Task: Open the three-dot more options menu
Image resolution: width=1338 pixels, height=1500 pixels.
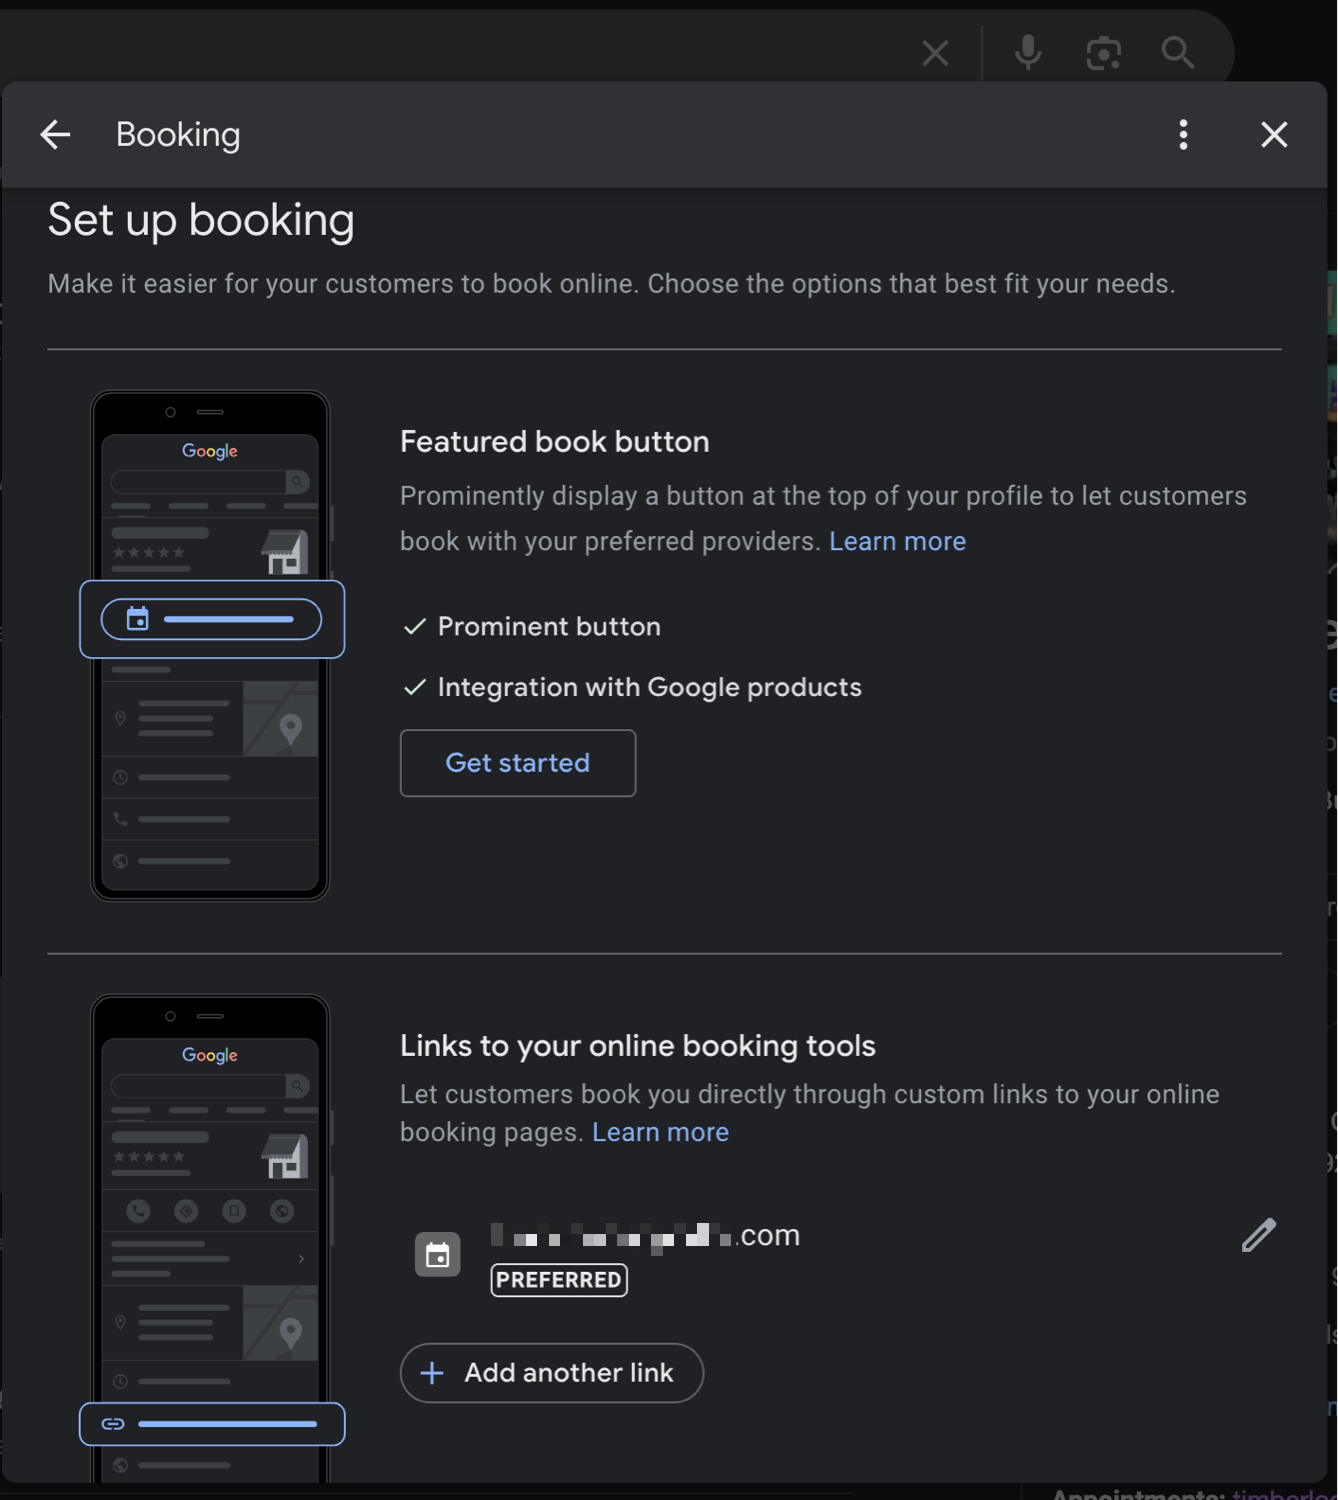Action: (1183, 134)
